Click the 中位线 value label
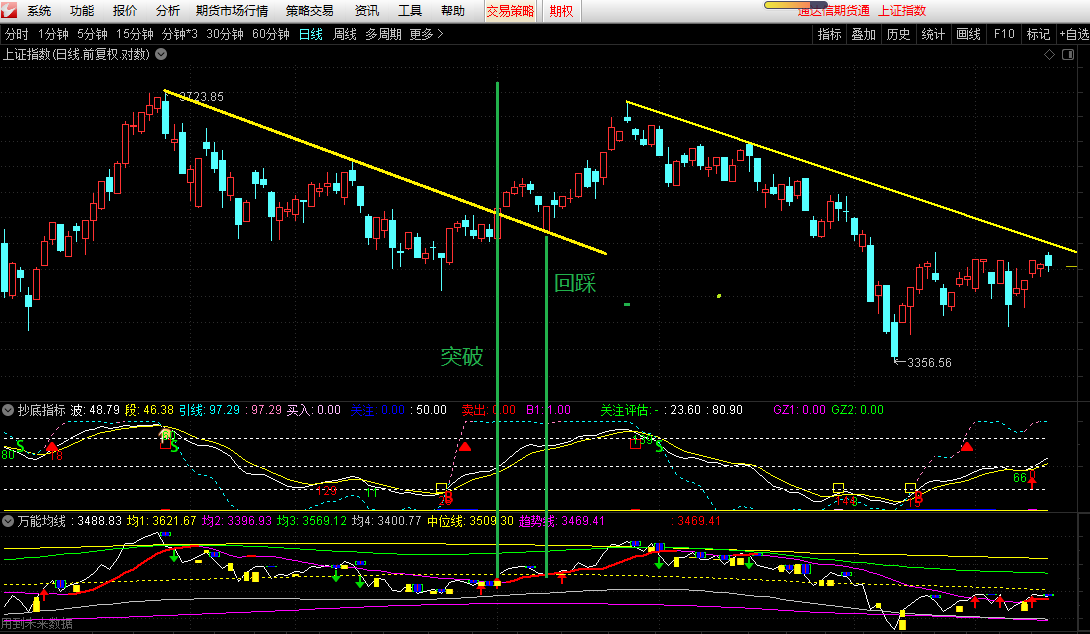The image size is (1090, 634). [x=470, y=521]
